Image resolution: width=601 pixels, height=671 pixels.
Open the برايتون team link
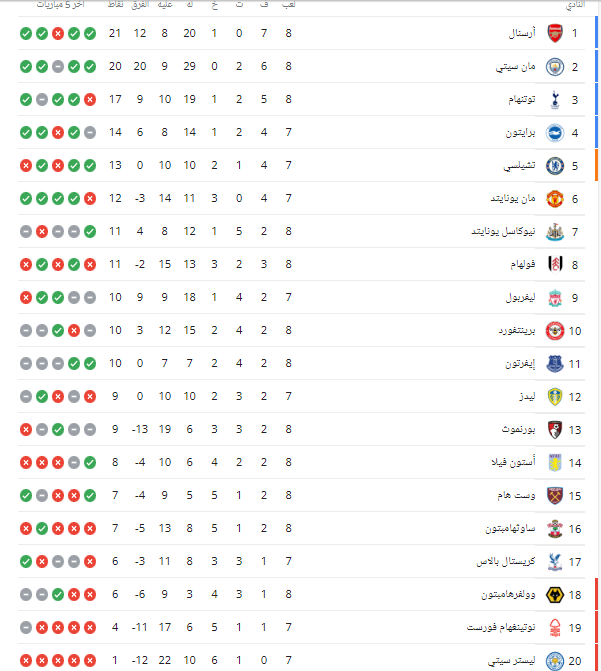coord(520,133)
